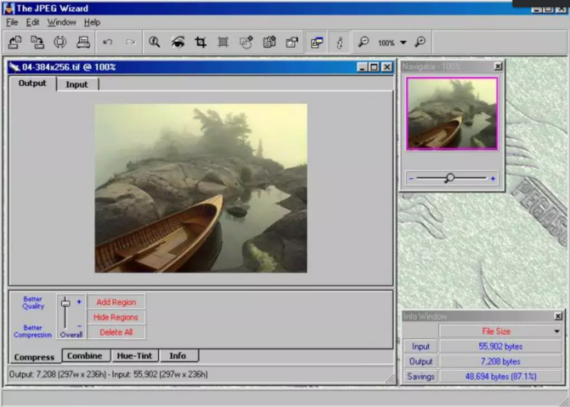Click the Hide Regions button
Image resolution: width=570 pixels, height=407 pixels.
coord(116,317)
